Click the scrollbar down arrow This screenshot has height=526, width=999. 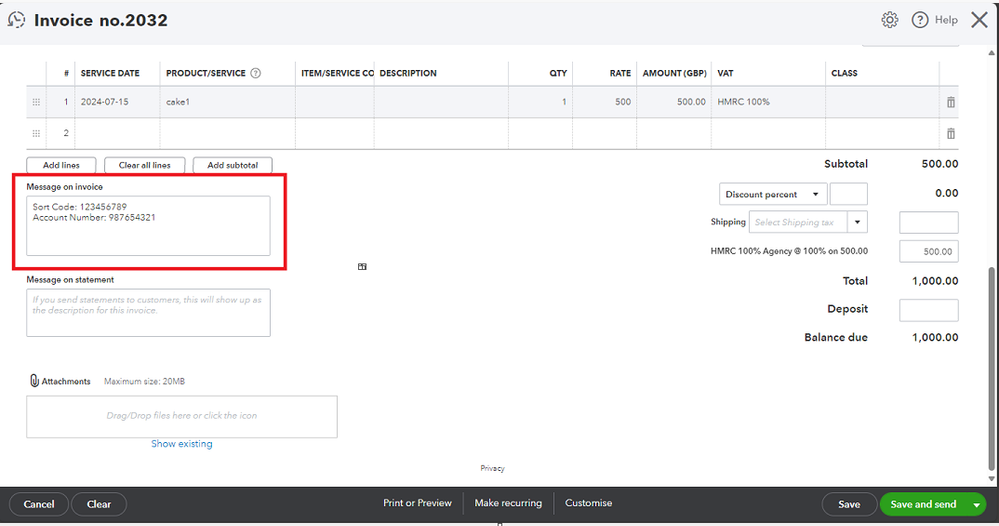tap(991, 479)
